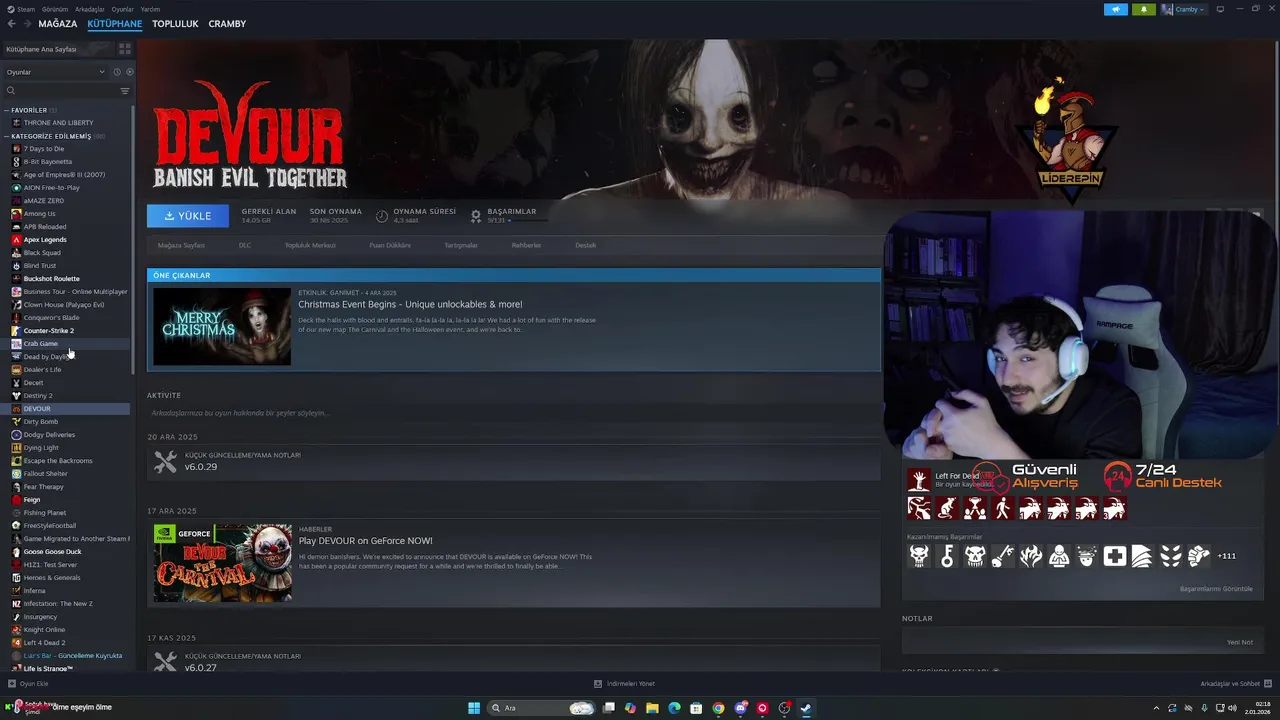Image resolution: width=1280 pixels, height=720 pixels.
Task: Open Başarımlarını Görüntüle link
Action: click(x=1216, y=589)
